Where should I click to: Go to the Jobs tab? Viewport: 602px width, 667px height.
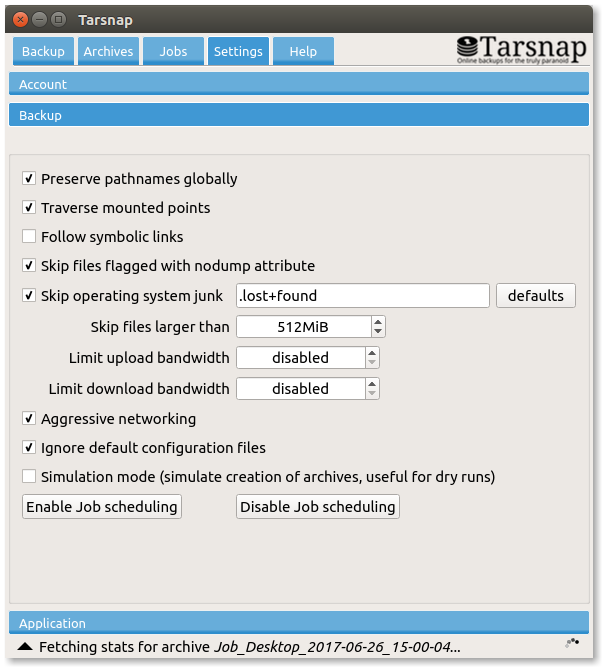tap(173, 51)
